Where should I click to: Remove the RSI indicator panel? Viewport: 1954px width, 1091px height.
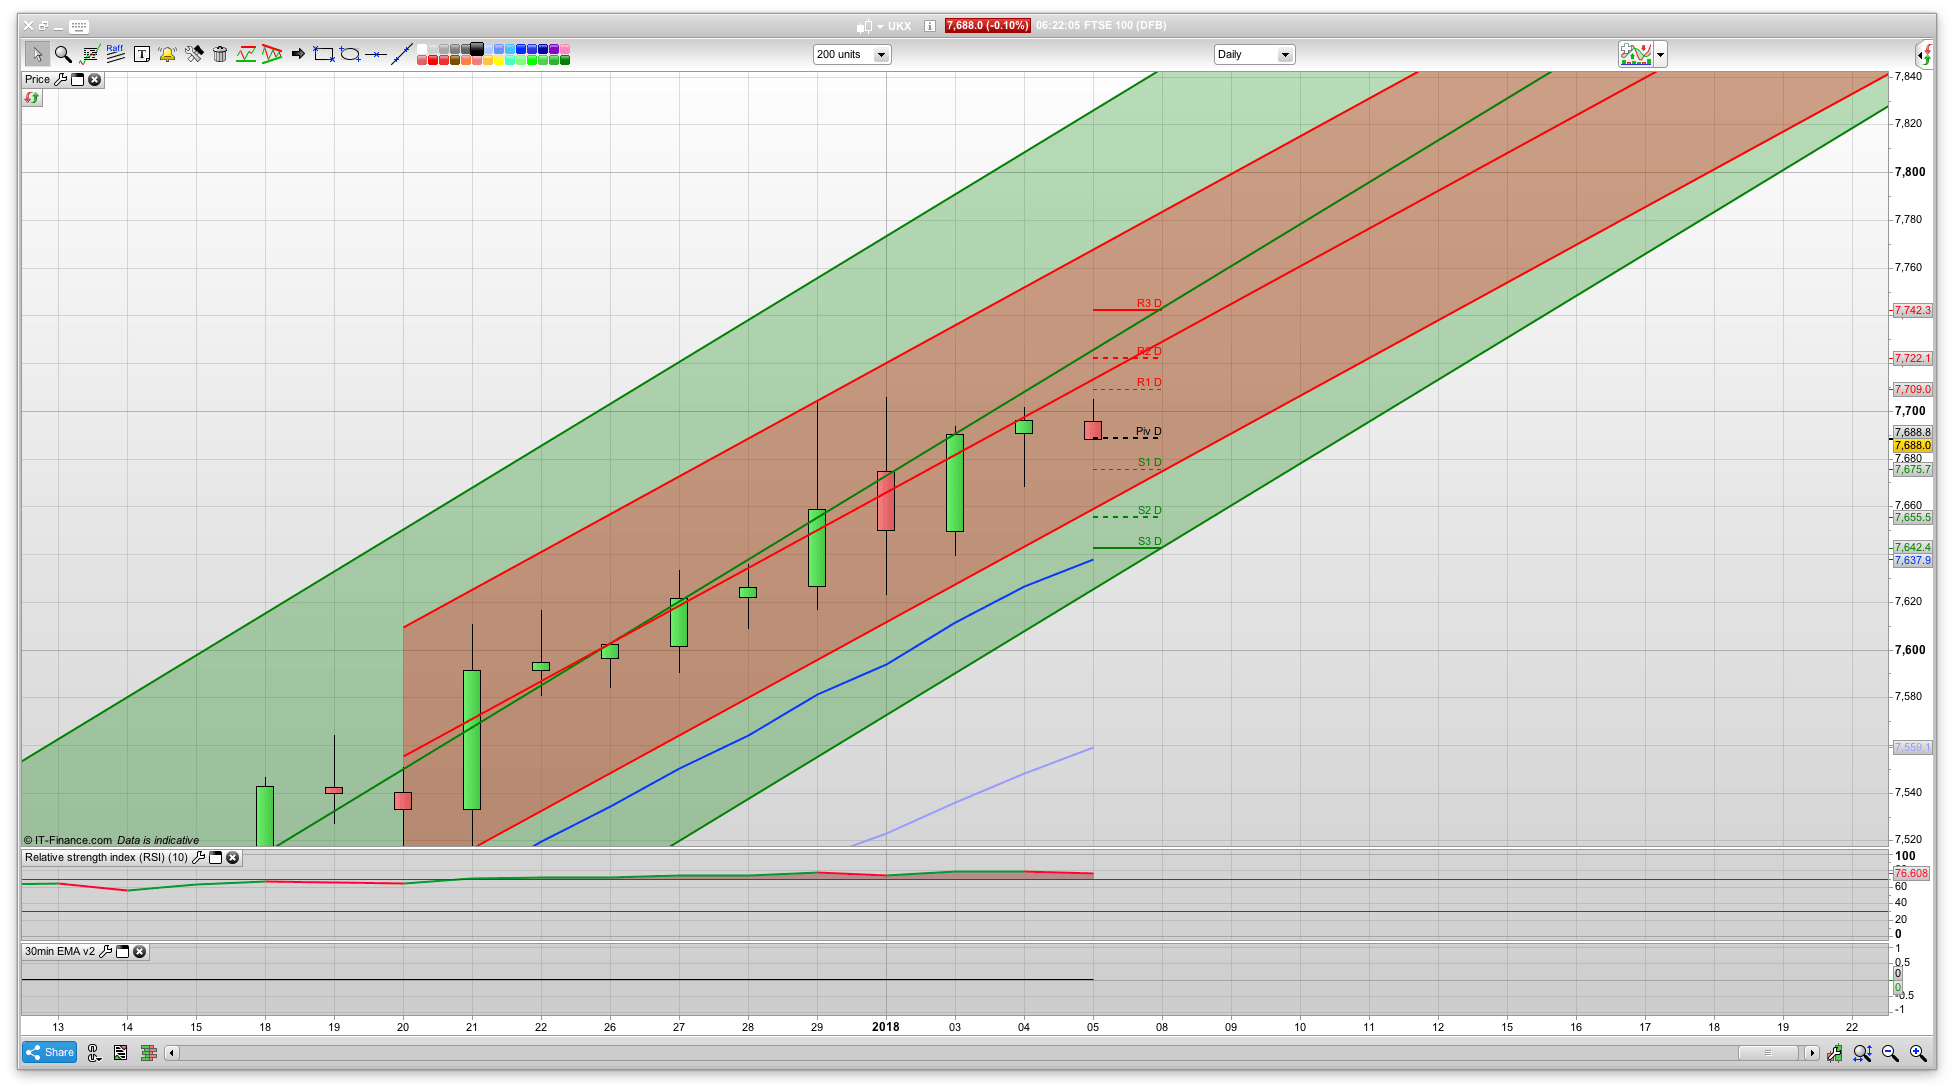233,857
